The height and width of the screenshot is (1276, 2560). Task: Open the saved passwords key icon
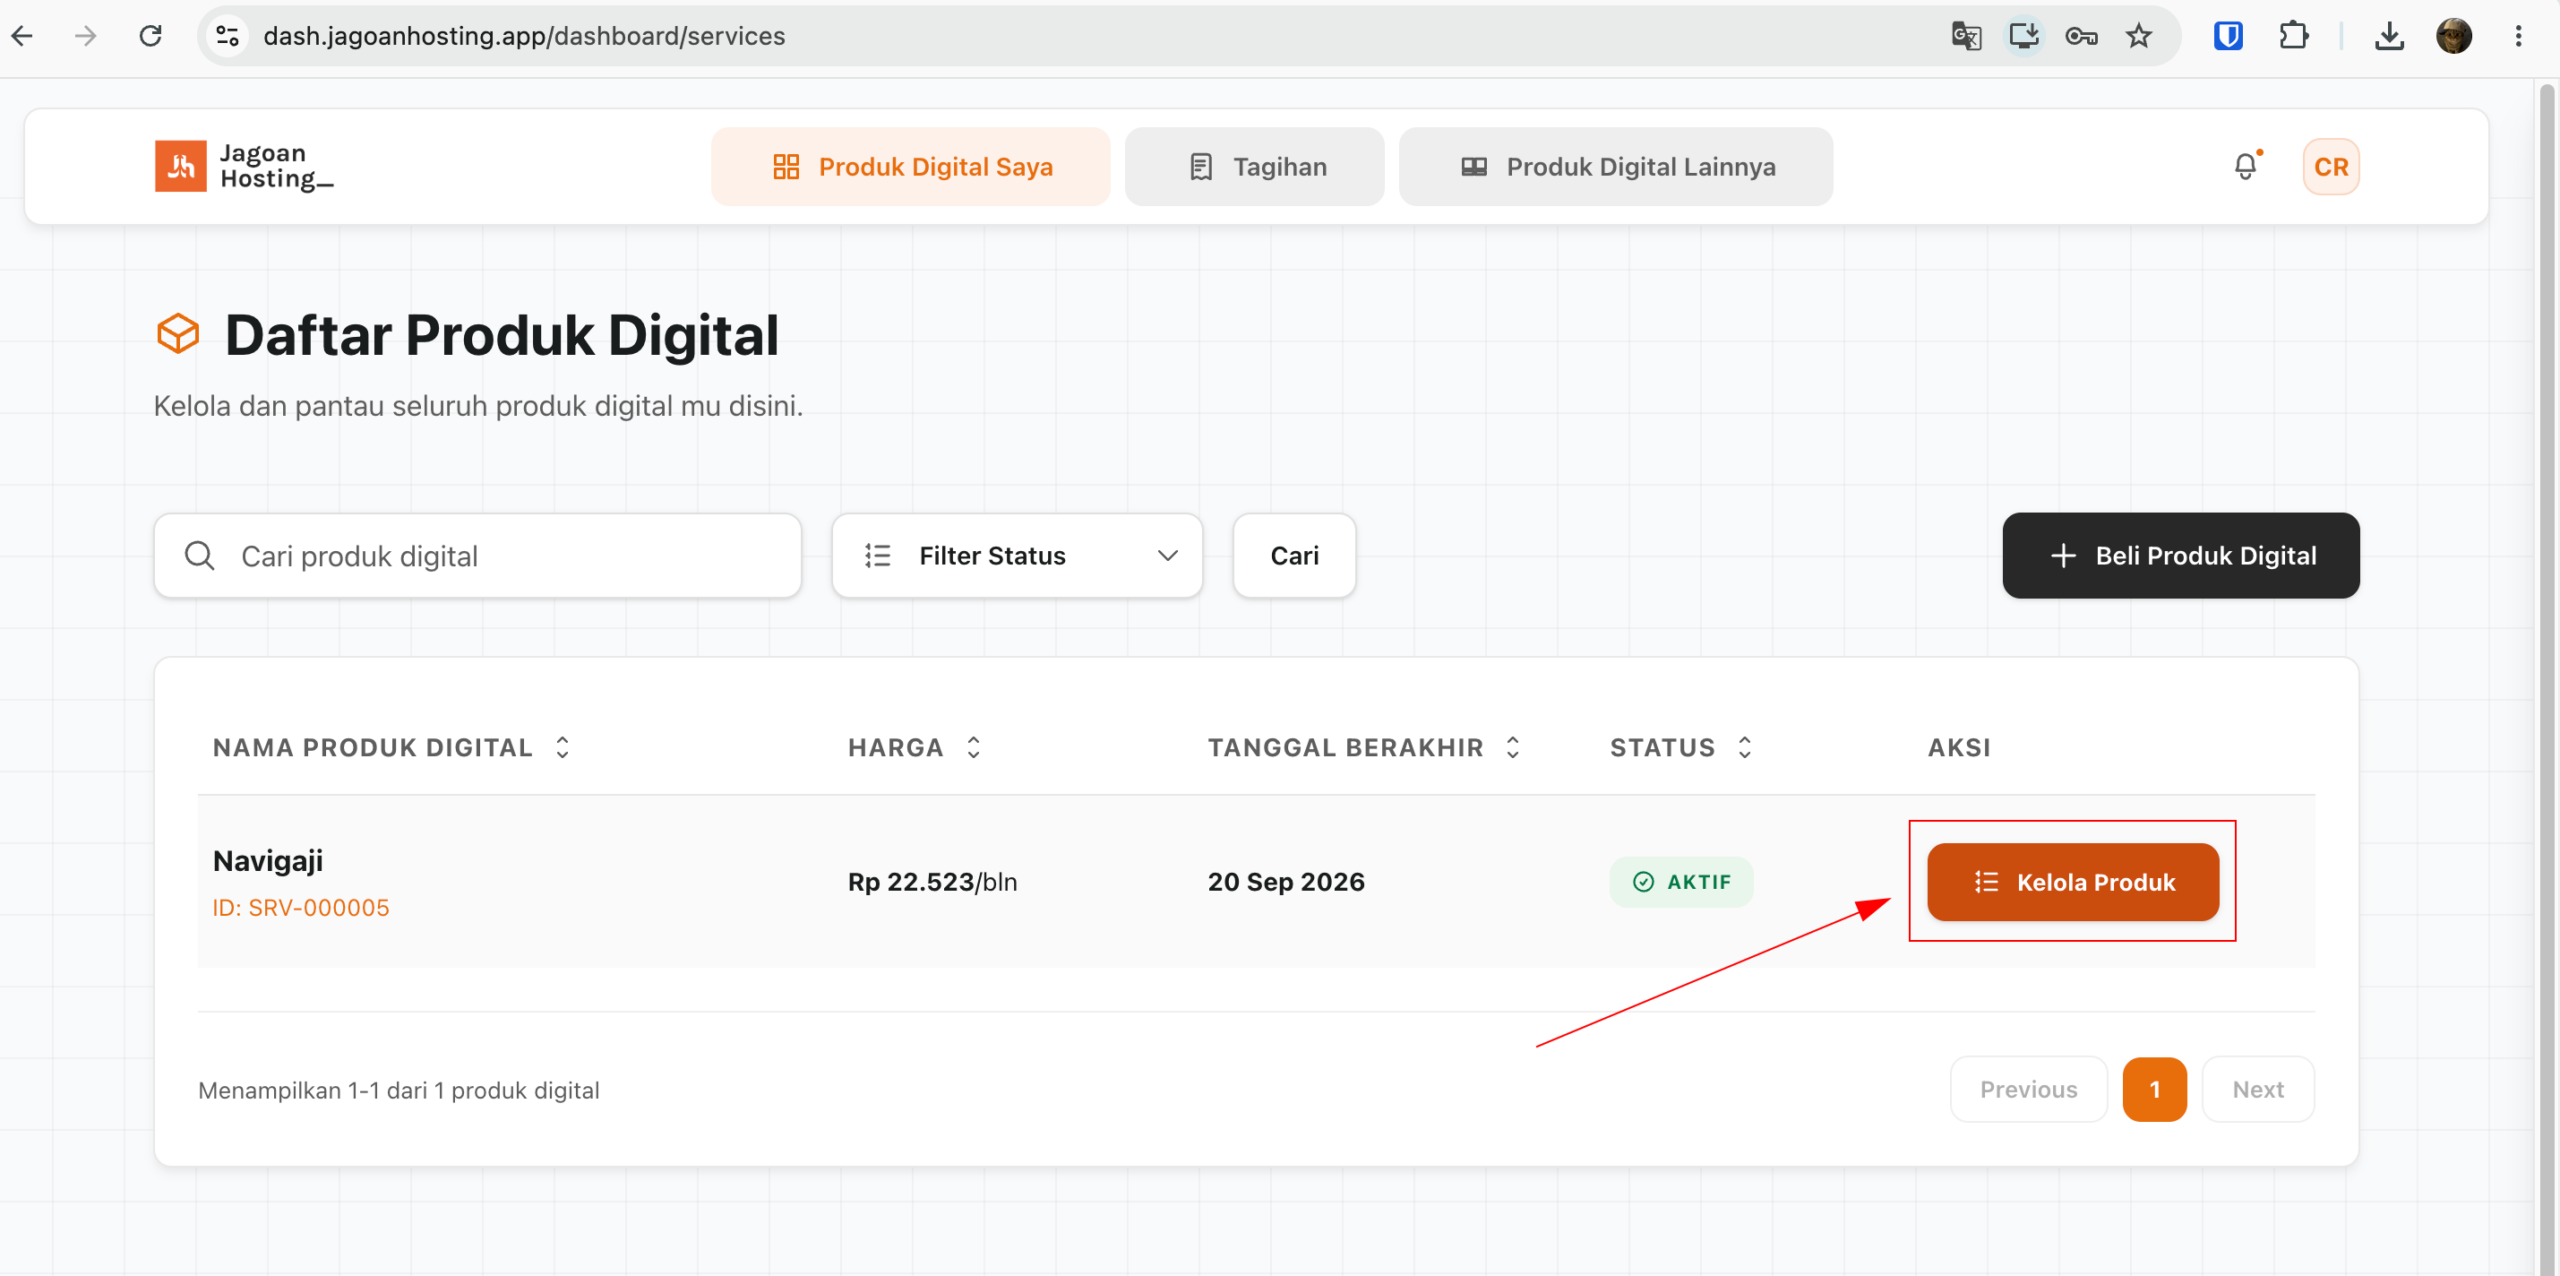point(2081,36)
